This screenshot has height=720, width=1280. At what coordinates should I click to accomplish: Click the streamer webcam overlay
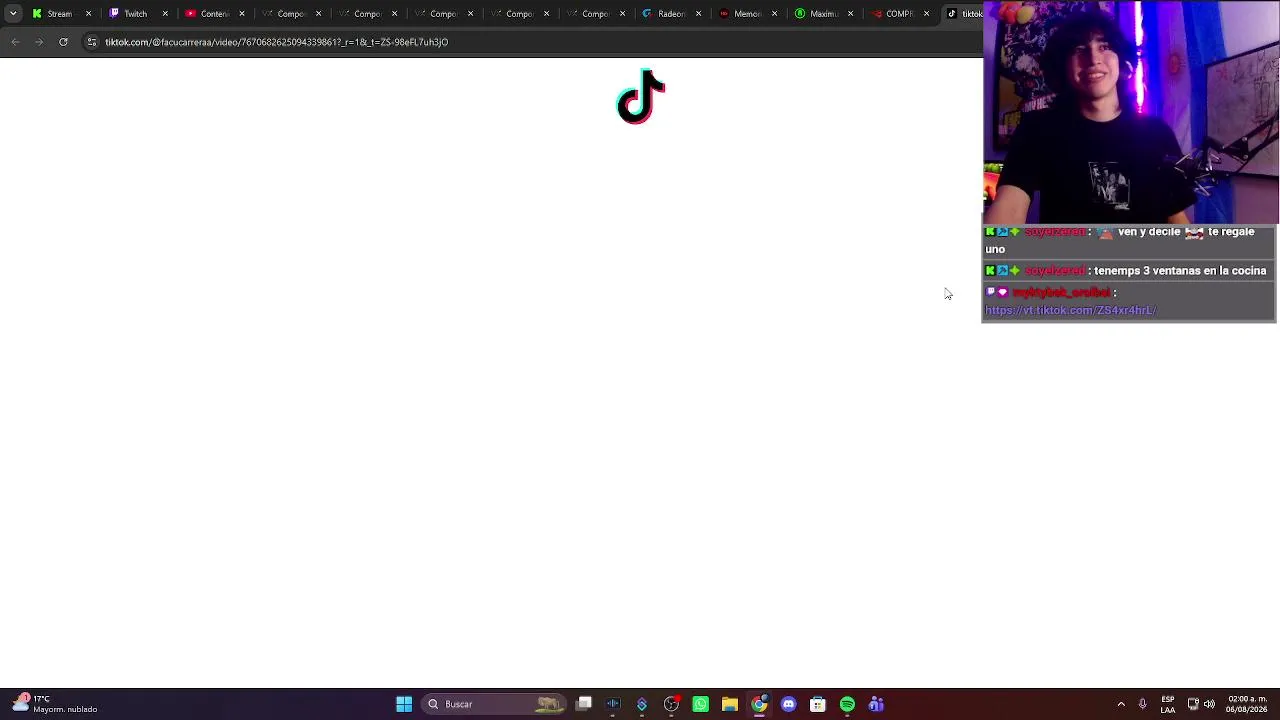[1131, 112]
